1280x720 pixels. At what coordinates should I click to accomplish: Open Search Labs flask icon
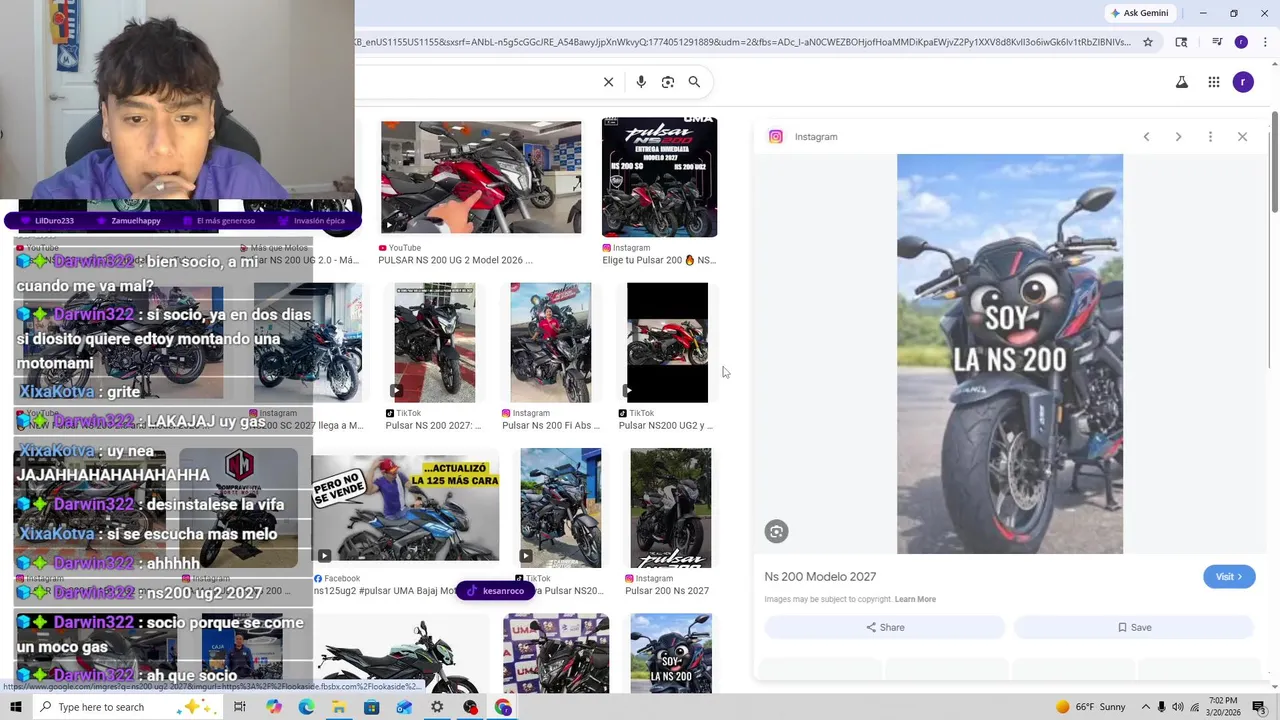click(x=1182, y=82)
